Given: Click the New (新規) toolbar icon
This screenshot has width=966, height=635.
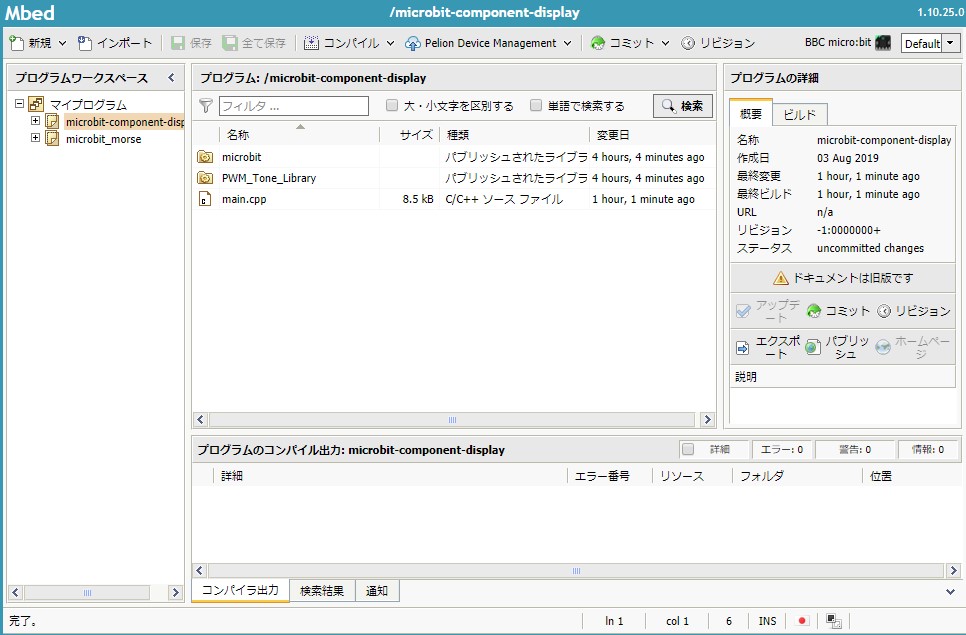Looking at the screenshot, I should coord(17,43).
